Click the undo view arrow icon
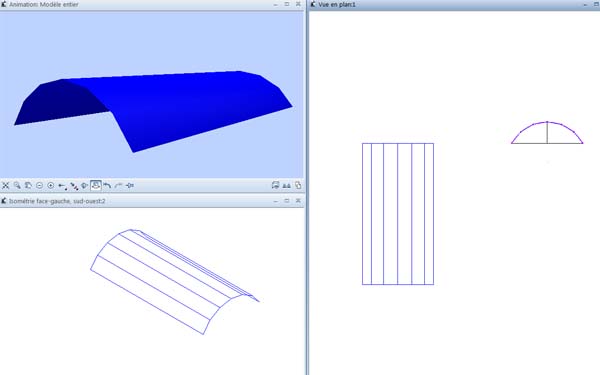 (107, 186)
